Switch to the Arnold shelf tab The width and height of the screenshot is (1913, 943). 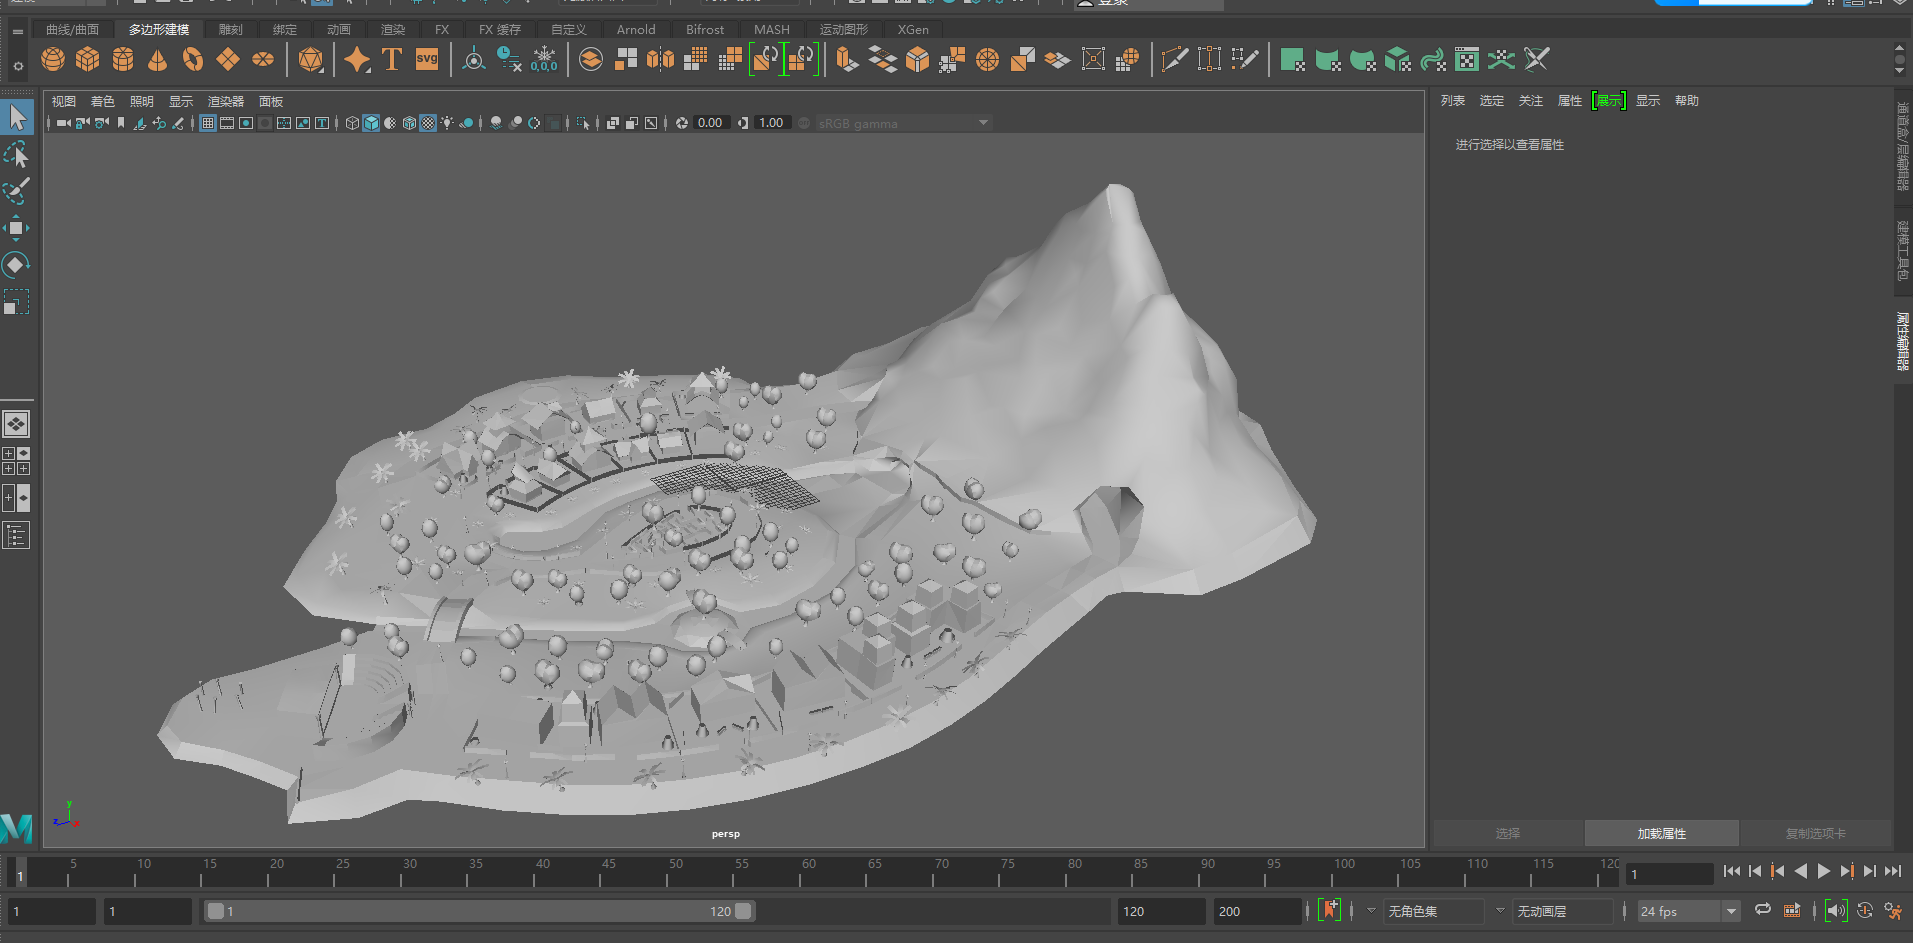coord(636,30)
